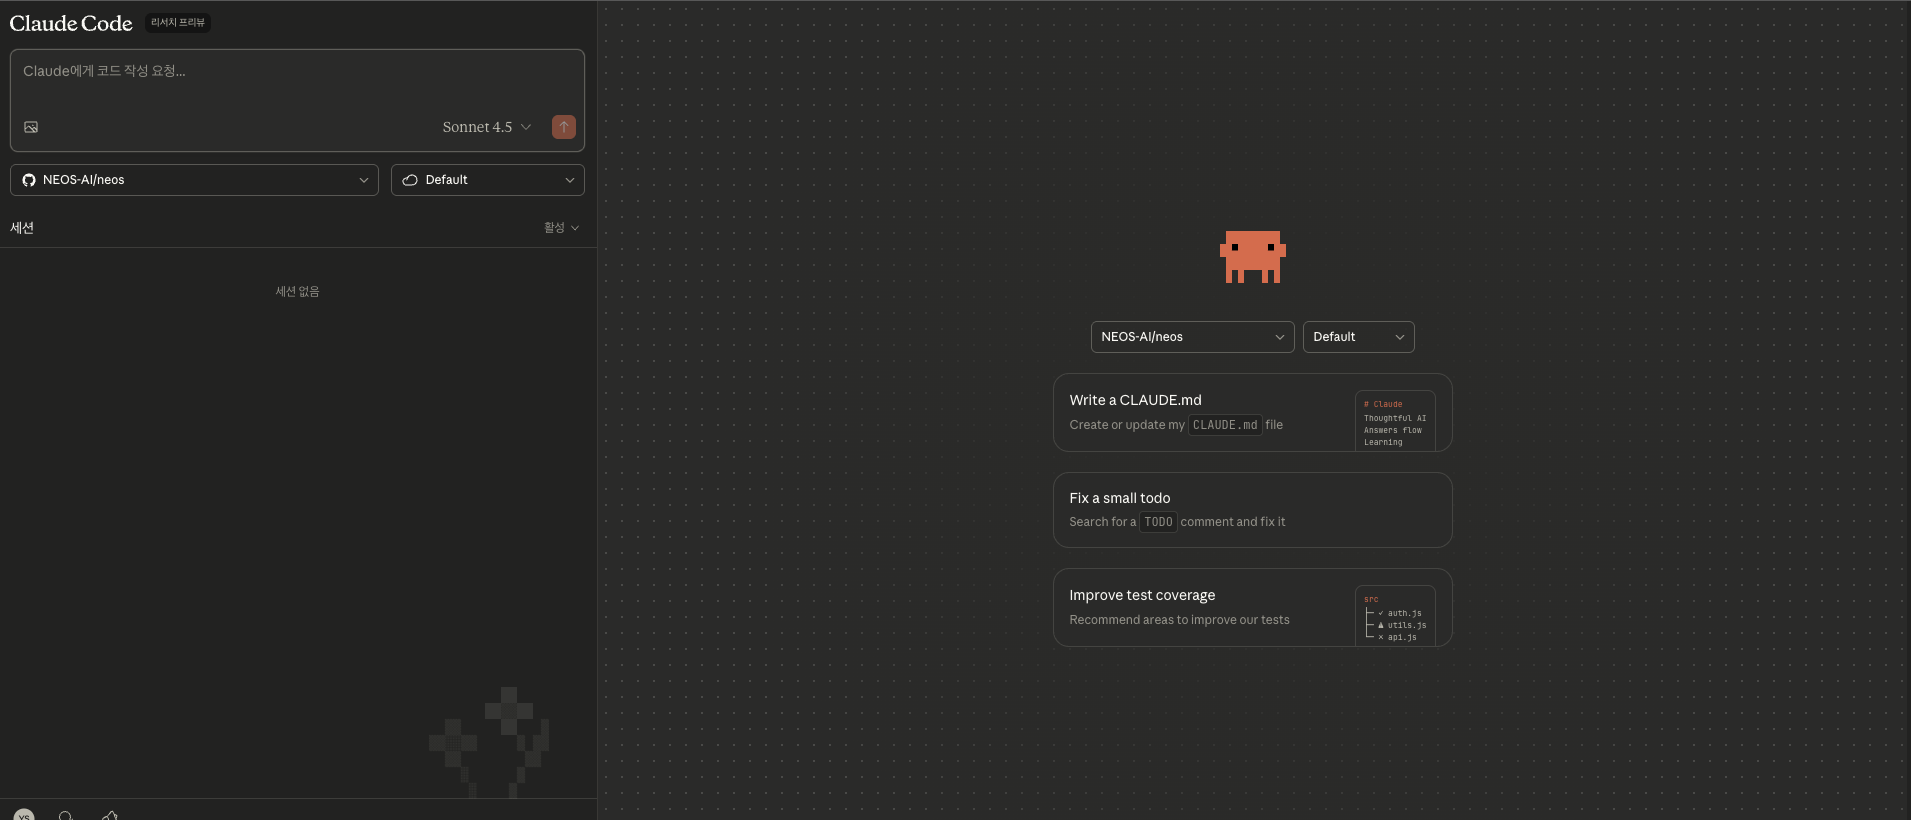The image size is (1911, 820).
Task: Choose the Write a CLAUDE.md suggestion
Action: tap(1252, 412)
